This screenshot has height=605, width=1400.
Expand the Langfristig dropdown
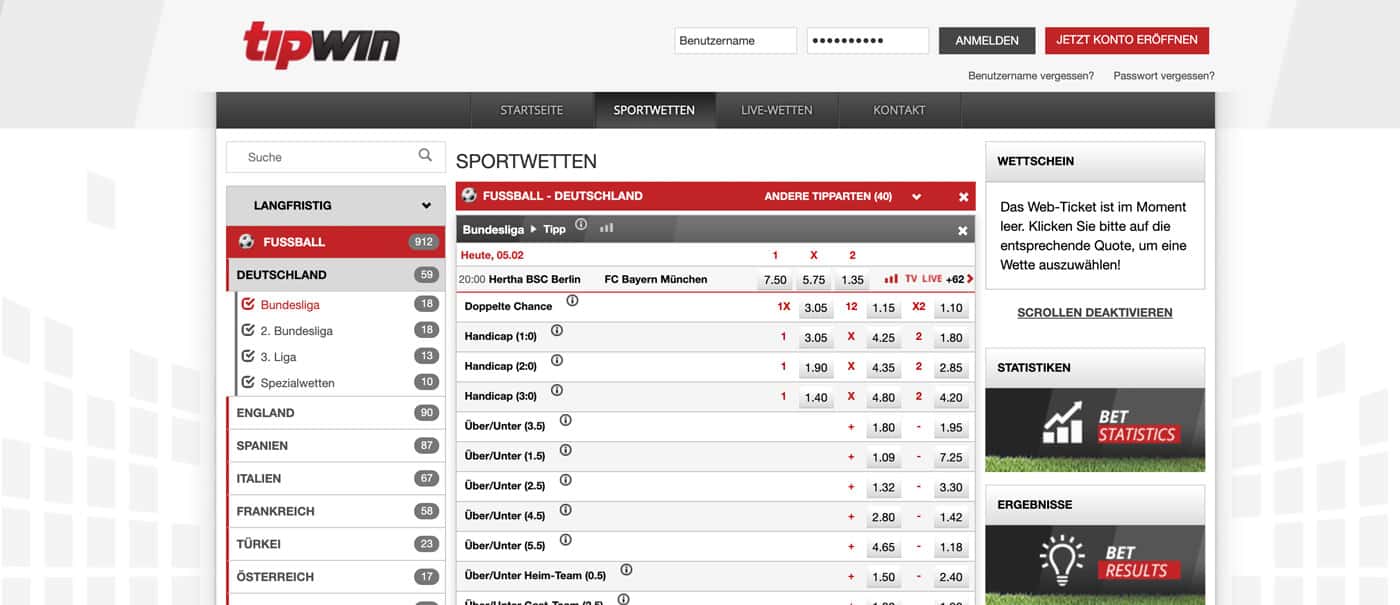pyautogui.click(x=426, y=206)
